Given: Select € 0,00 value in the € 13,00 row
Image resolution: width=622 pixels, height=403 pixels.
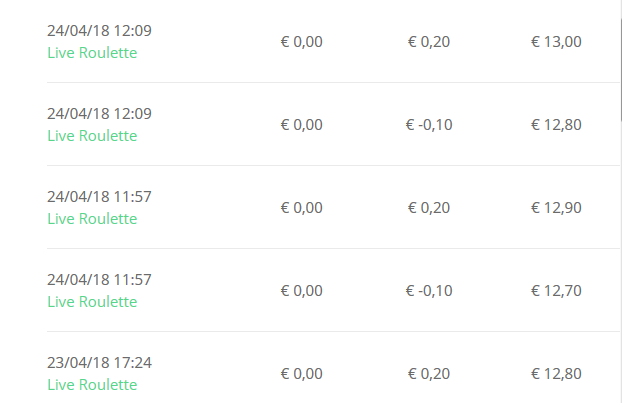Looking at the screenshot, I should pyautogui.click(x=301, y=42).
